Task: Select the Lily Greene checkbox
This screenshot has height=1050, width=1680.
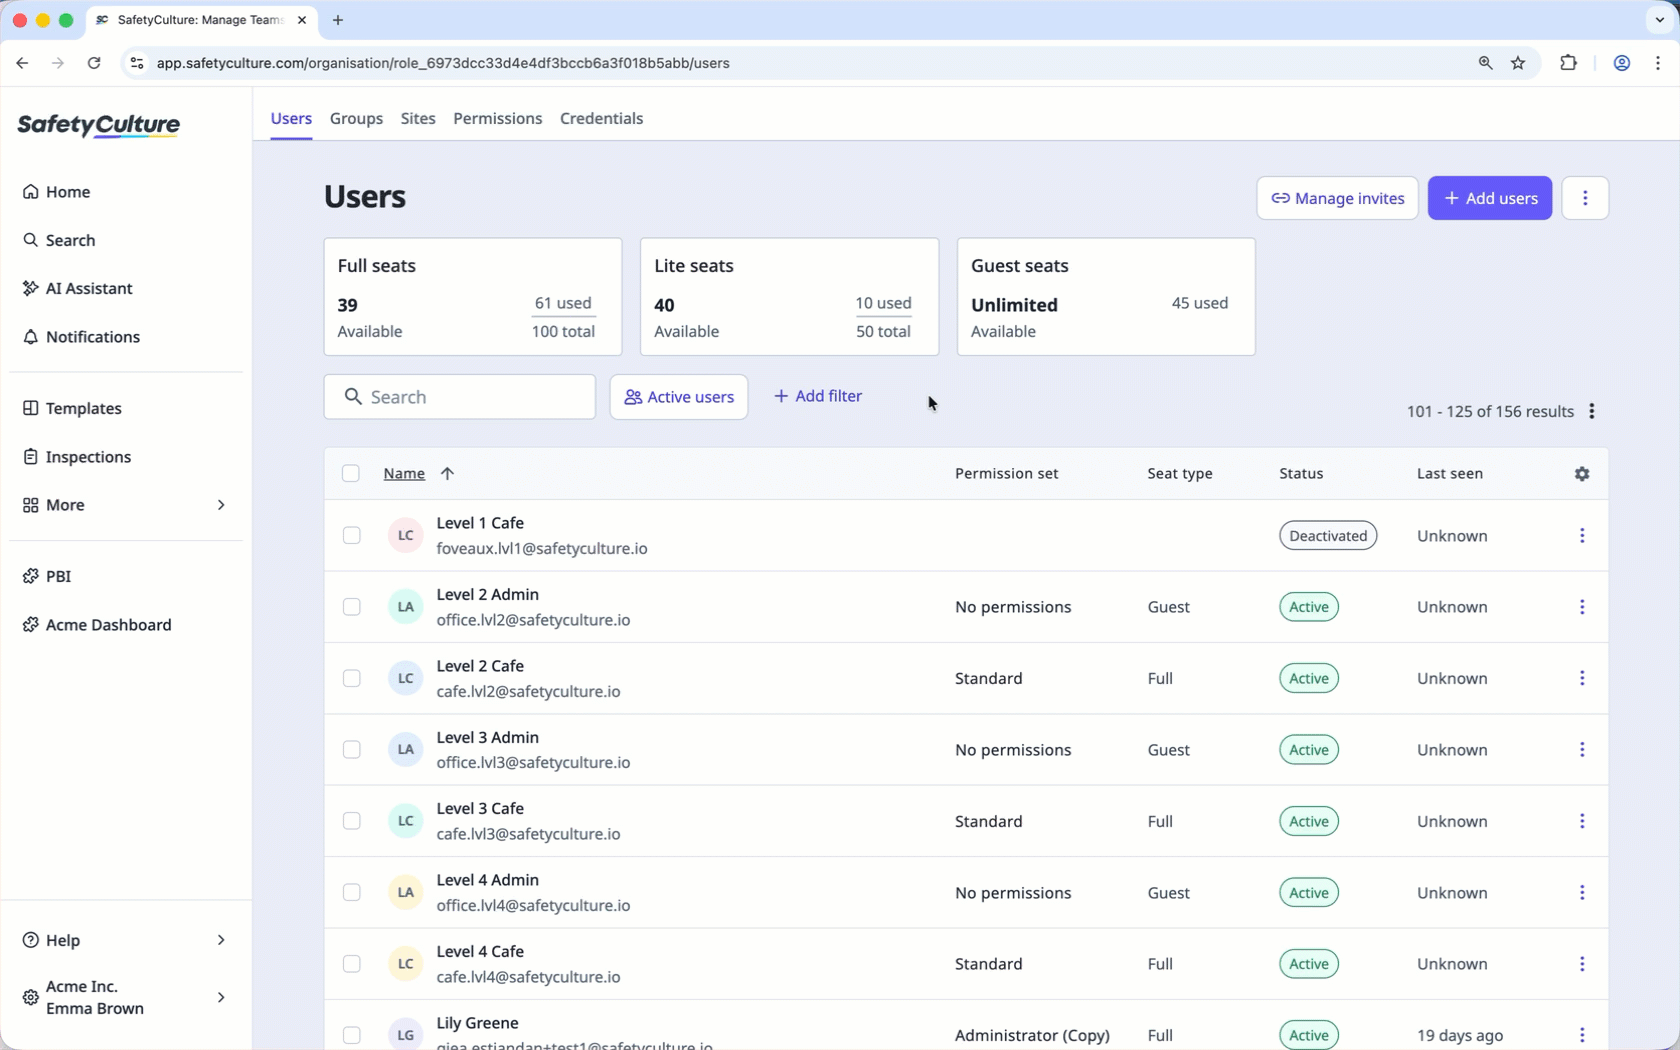Action: 352,1035
